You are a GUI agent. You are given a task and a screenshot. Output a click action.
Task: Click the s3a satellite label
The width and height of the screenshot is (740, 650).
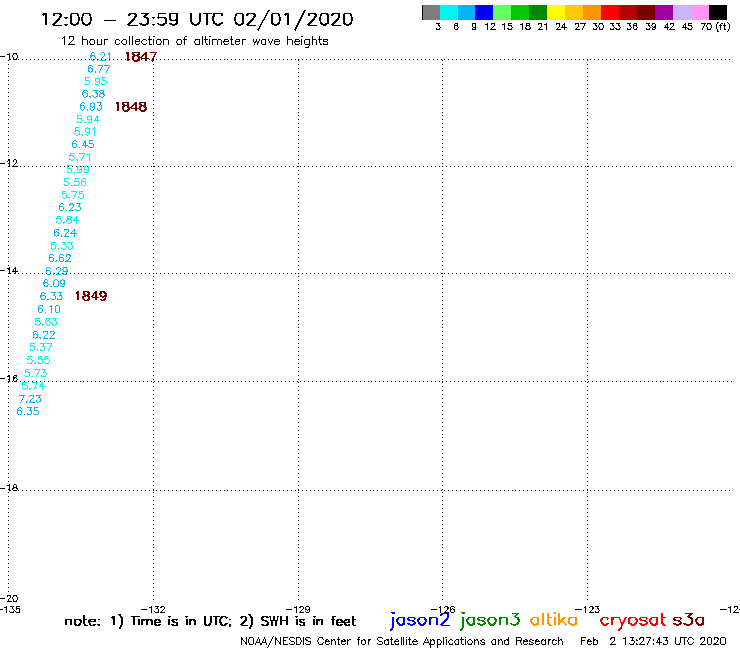pos(689,620)
